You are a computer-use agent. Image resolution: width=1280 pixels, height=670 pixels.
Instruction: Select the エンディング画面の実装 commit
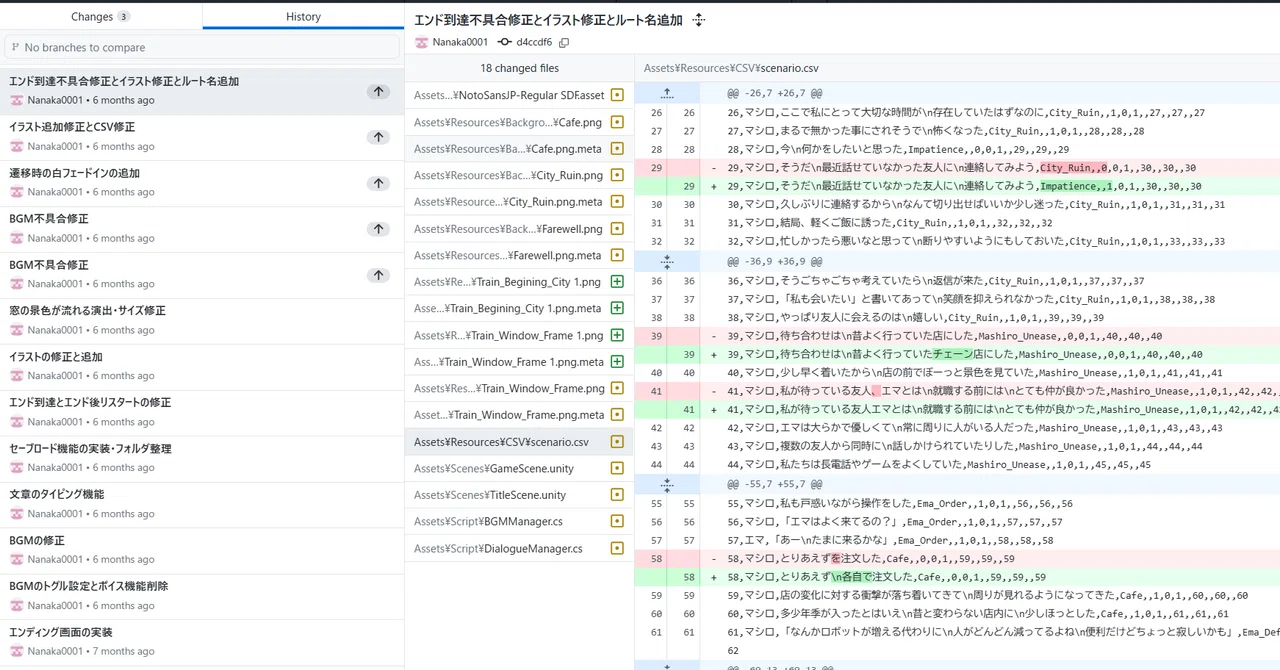tap(202, 641)
